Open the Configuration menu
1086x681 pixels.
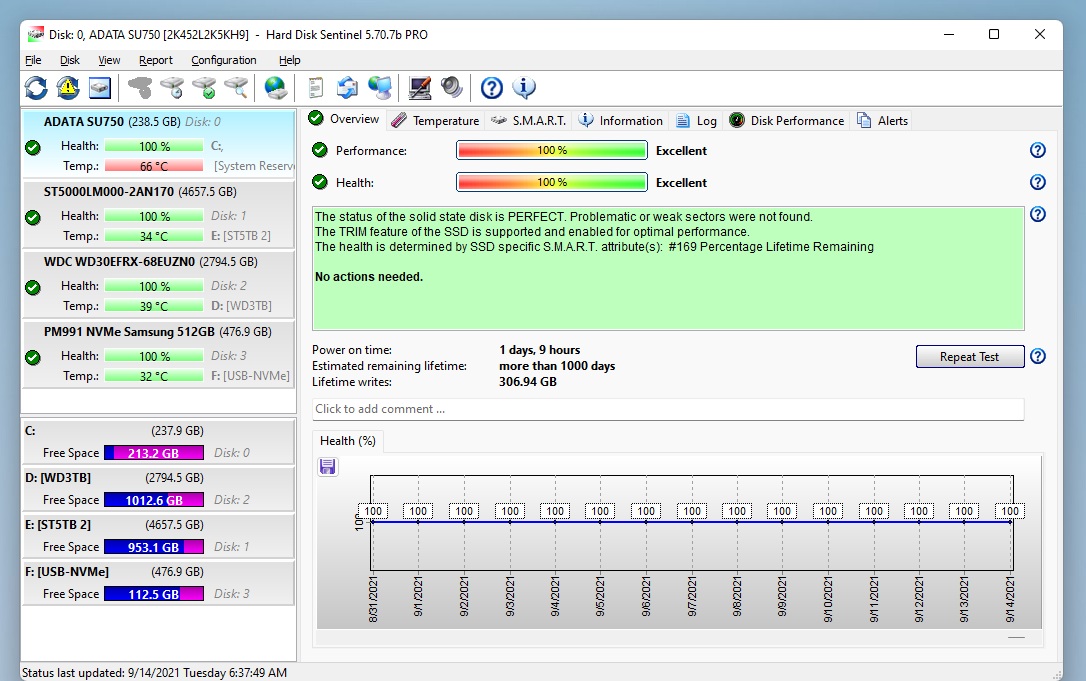coord(223,60)
